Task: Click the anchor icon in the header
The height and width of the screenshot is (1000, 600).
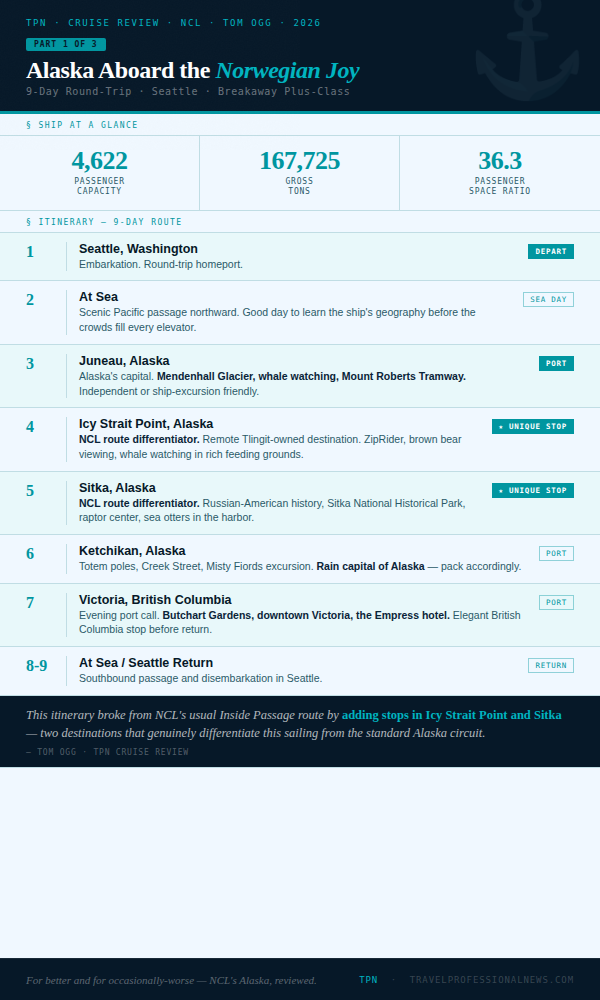Action: (x=527, y=50)
